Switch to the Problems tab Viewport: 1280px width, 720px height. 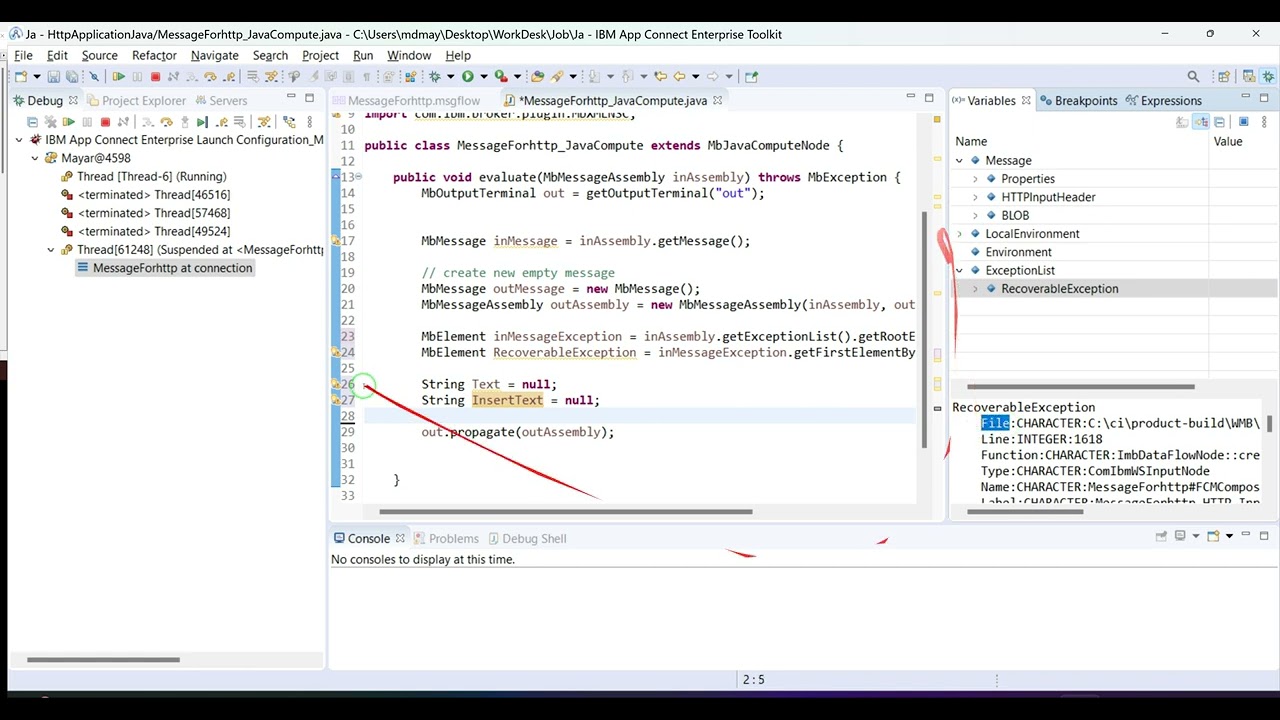click(x=447, y=538)
